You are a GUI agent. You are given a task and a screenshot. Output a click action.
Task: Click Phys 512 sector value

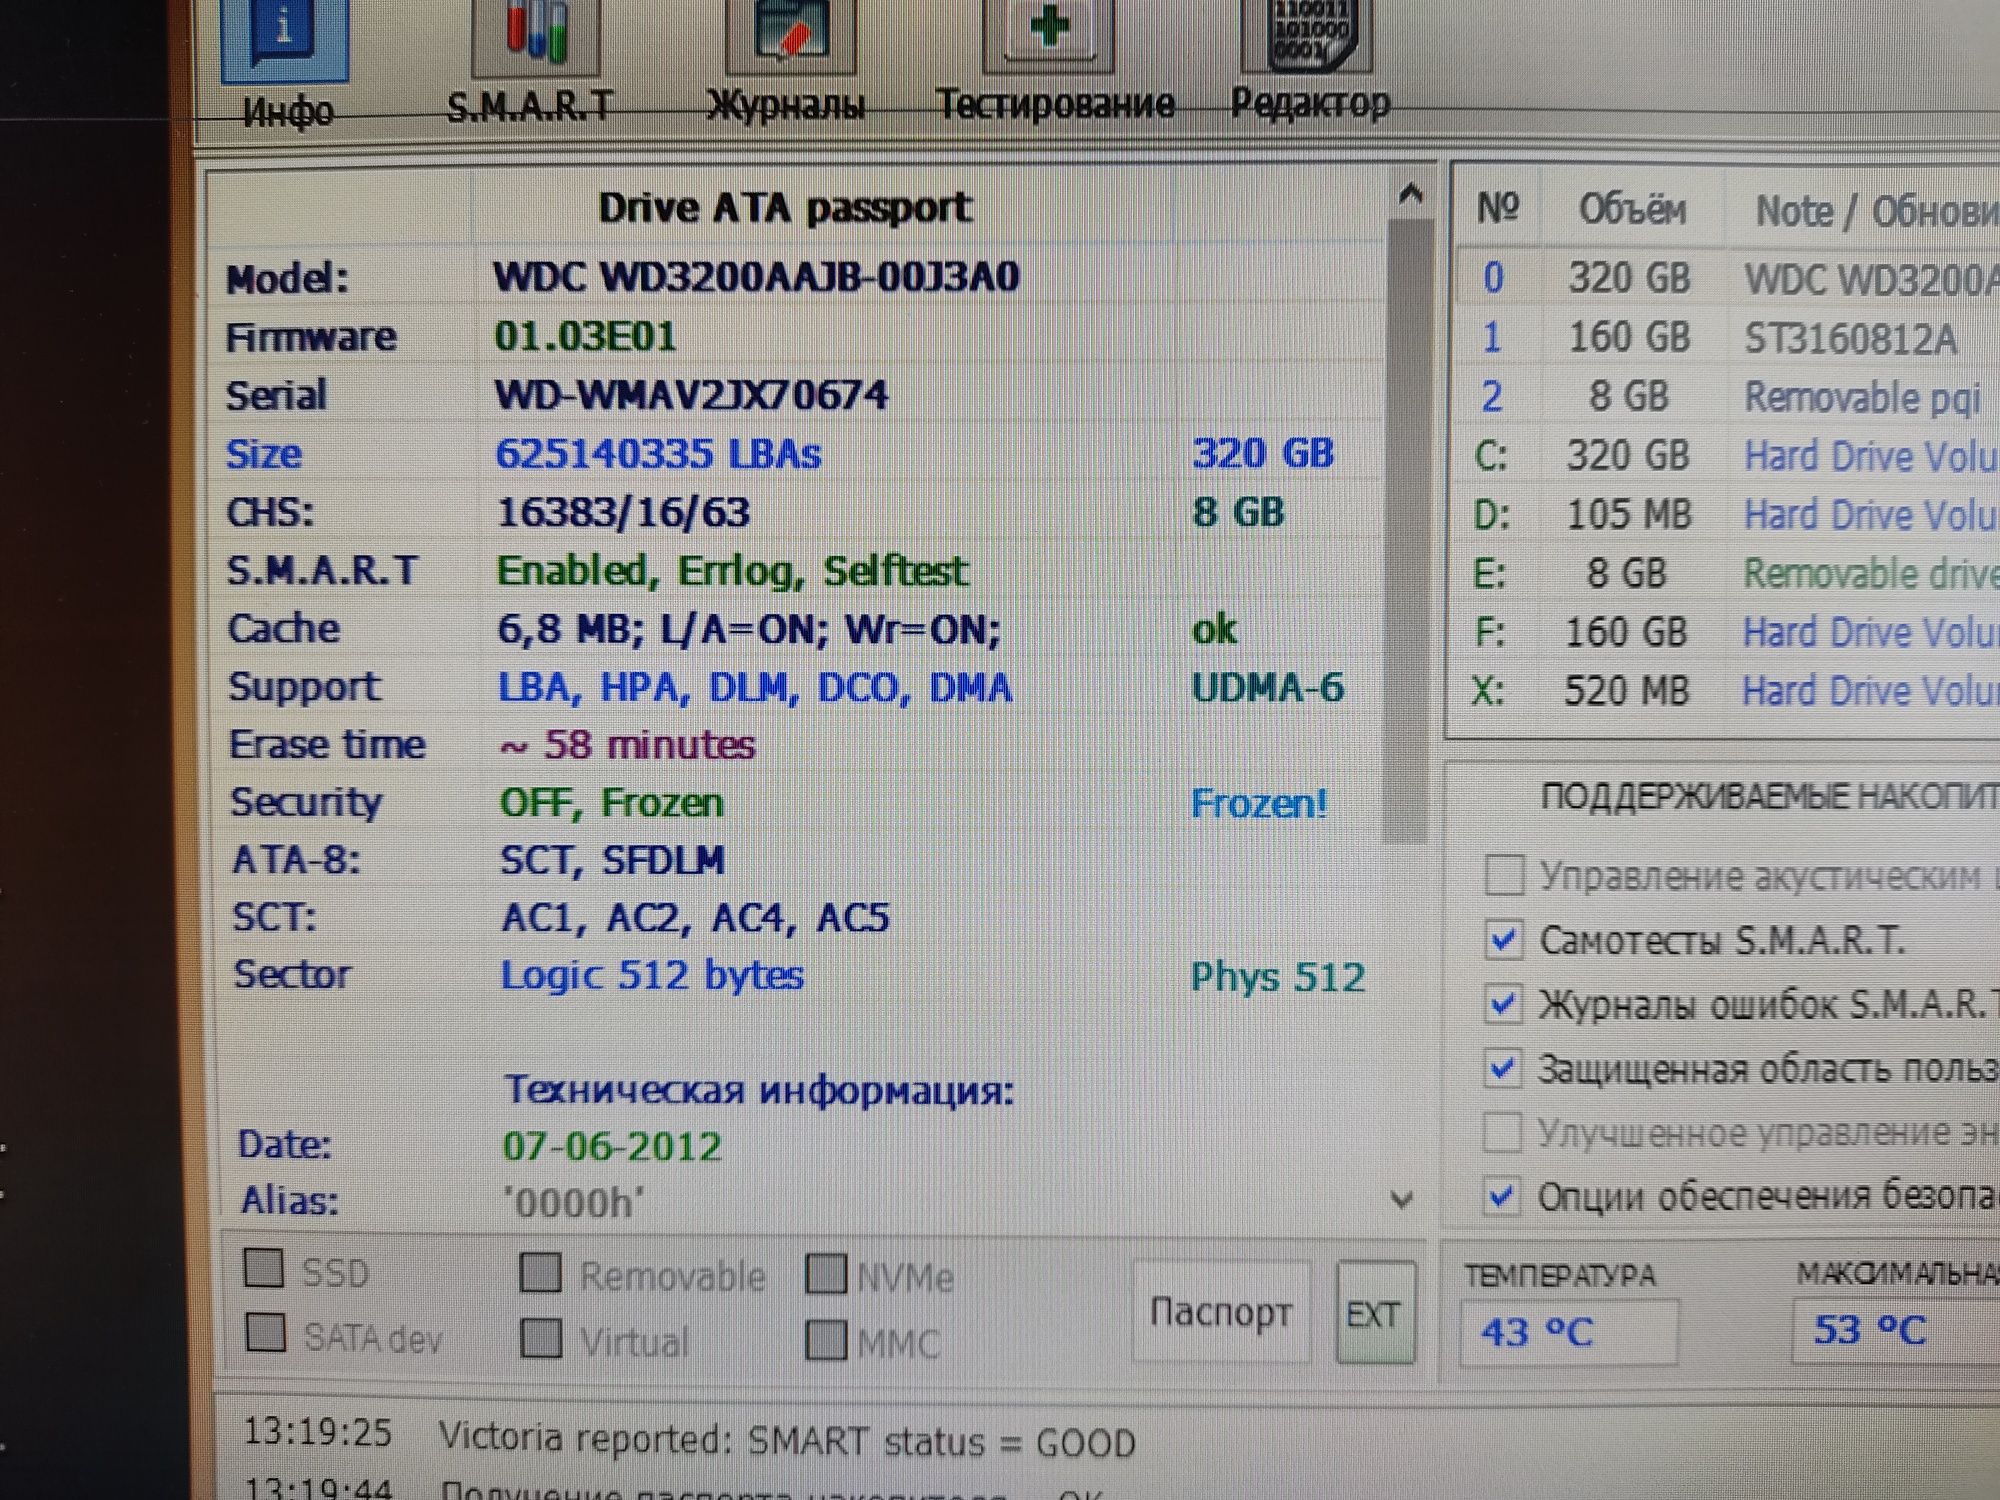pos(1277,977)
